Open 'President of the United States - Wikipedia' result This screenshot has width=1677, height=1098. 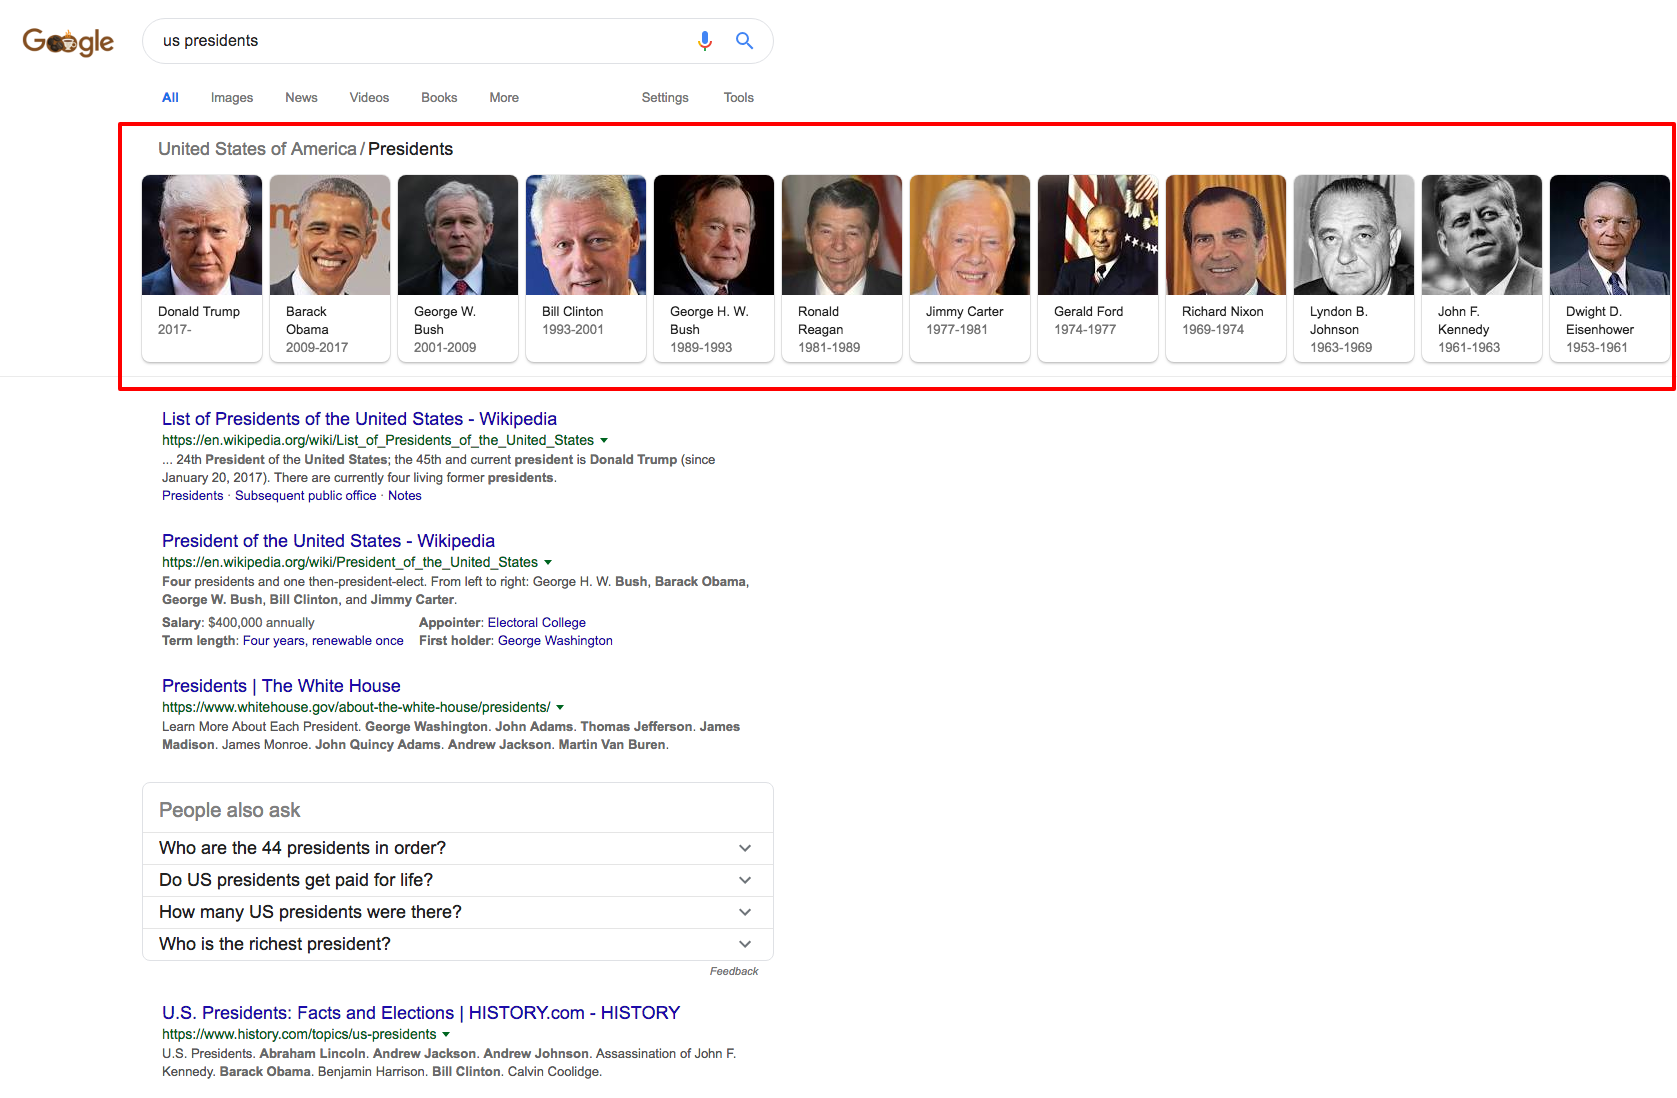(x=328, y=541)
